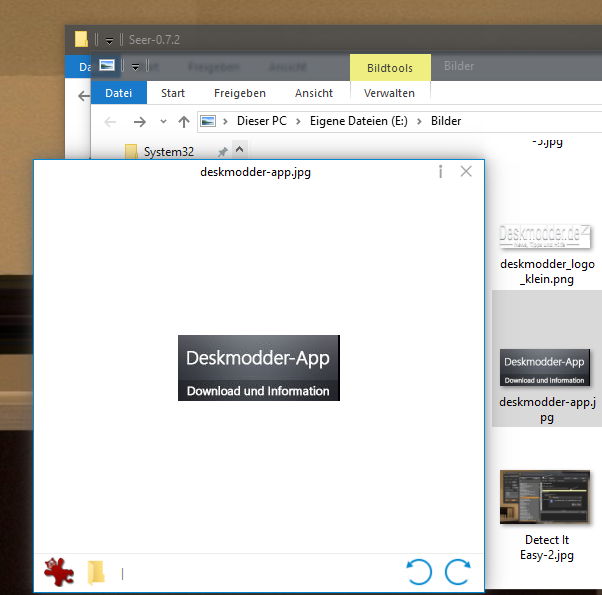Expand chevron after Dieser PC breadcrumb
Image resolution: width=602 pixels, height=595 pixels.
point(298,121)
